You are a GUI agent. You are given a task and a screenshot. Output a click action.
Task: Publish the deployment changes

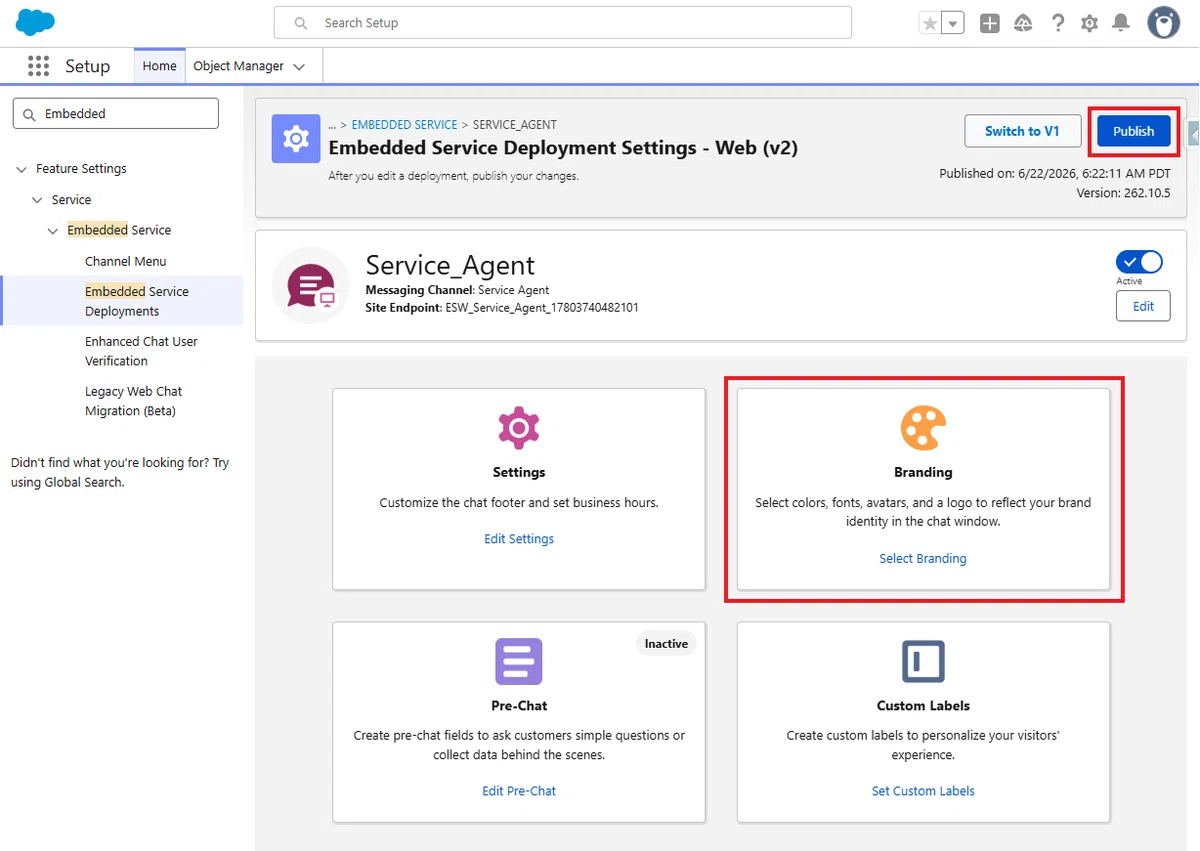[1134, 131]
